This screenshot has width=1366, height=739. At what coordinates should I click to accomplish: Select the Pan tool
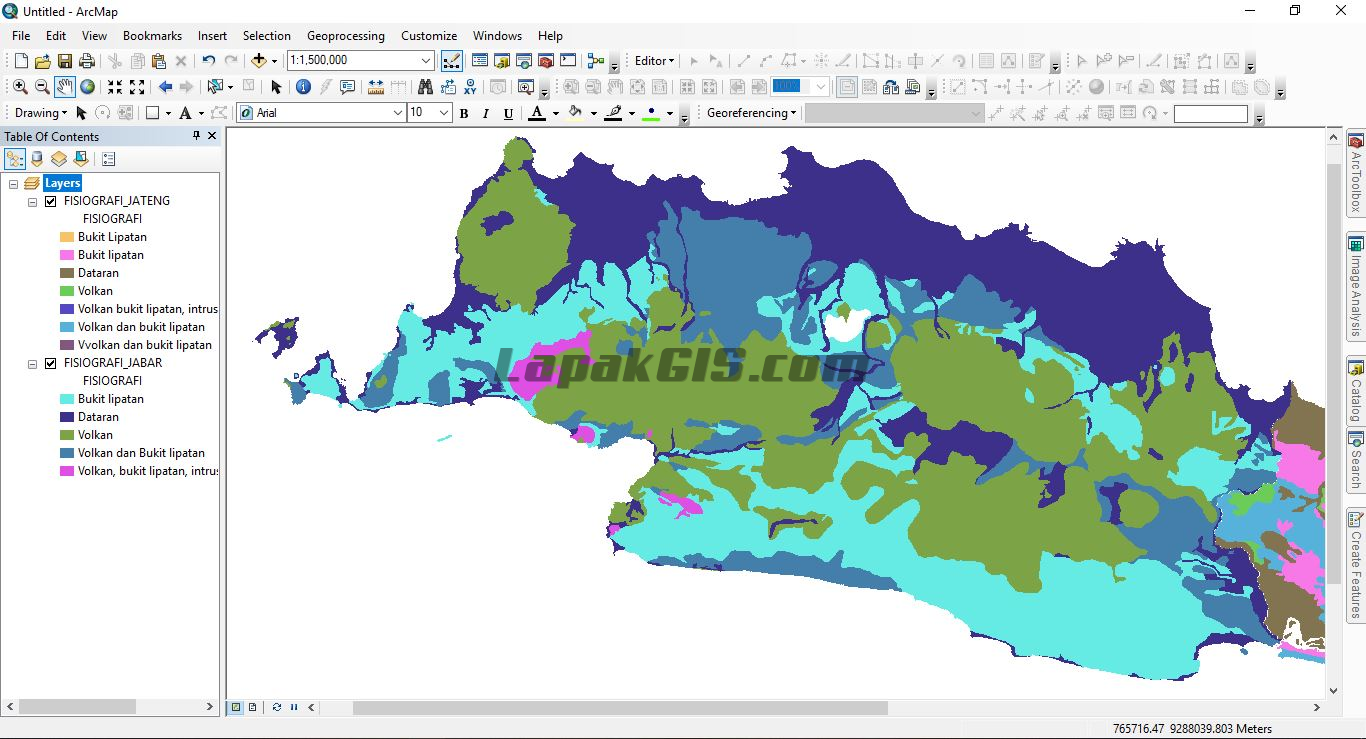pyautogui.click(x=63, y=87)
